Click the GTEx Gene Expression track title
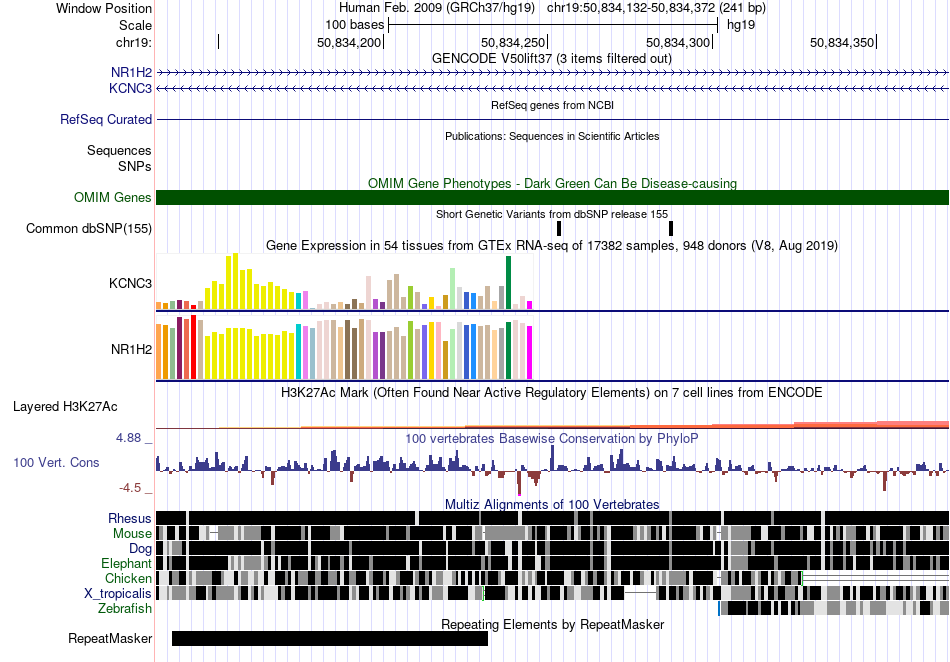The image size is (950, 662). tap(552, 246)
